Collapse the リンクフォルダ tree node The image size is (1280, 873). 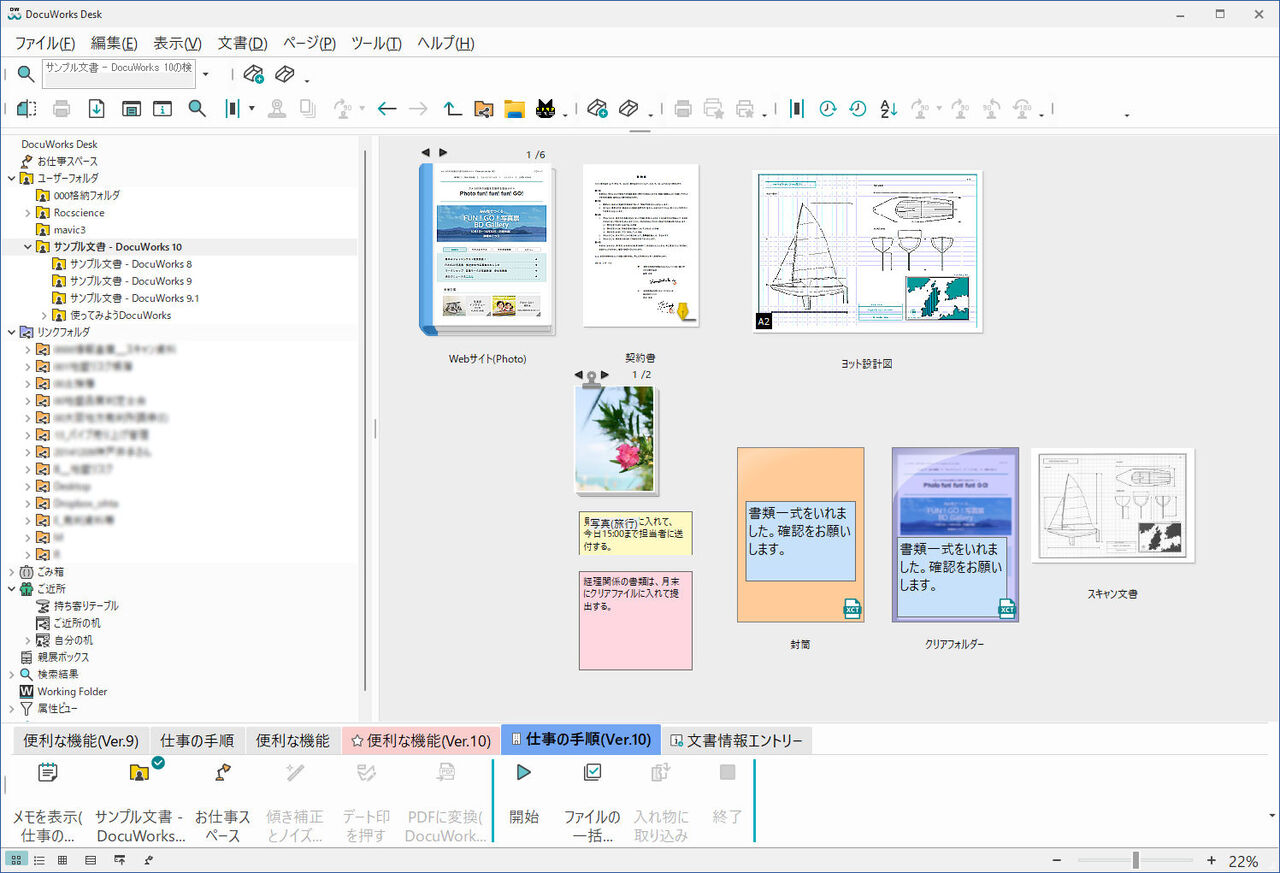[x=11, y=332]
